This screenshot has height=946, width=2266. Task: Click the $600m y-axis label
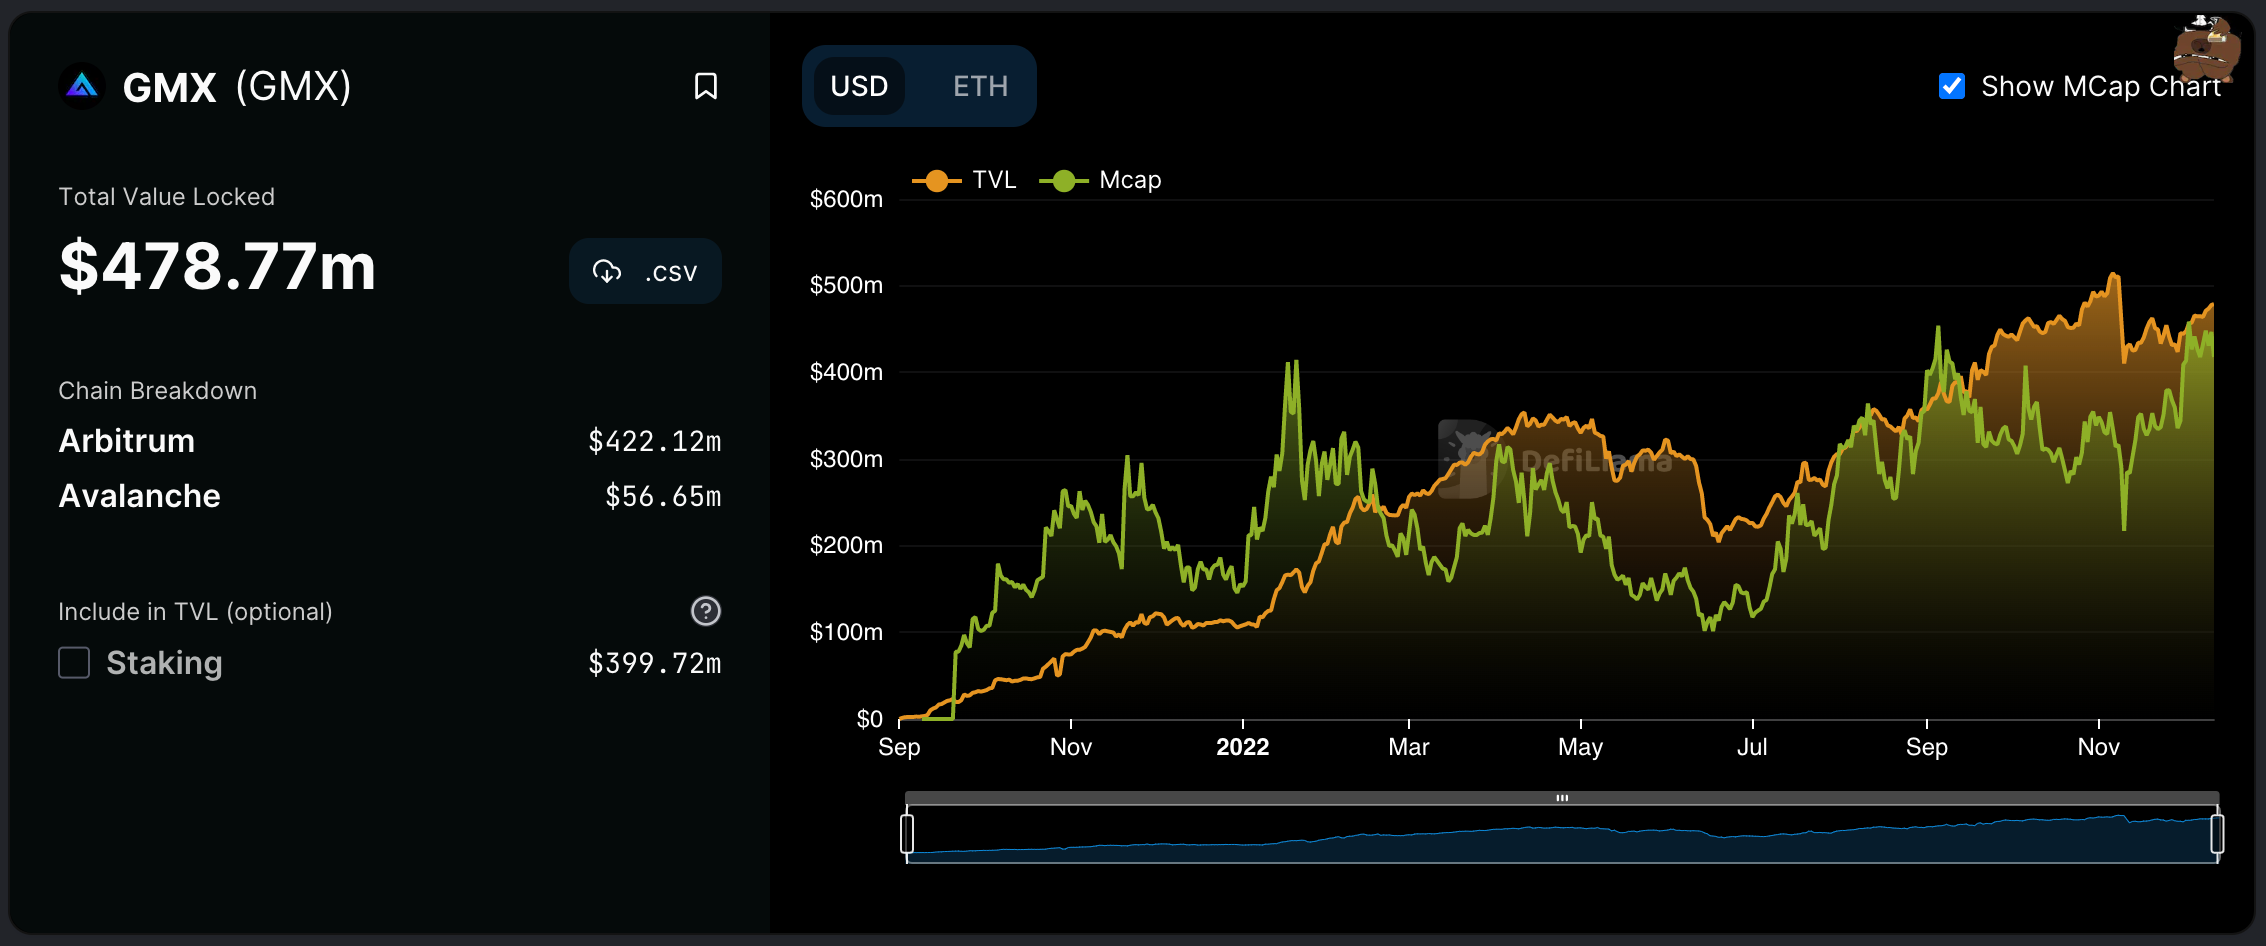(846, 199)
